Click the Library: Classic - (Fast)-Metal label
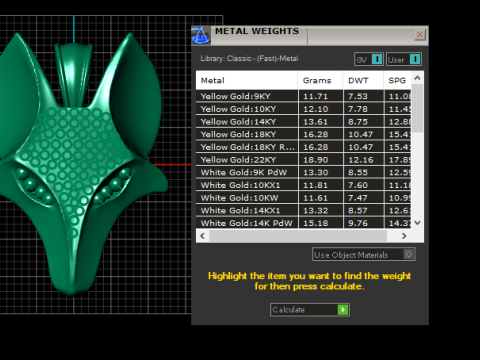480x360 pixels. pos(249,59)
